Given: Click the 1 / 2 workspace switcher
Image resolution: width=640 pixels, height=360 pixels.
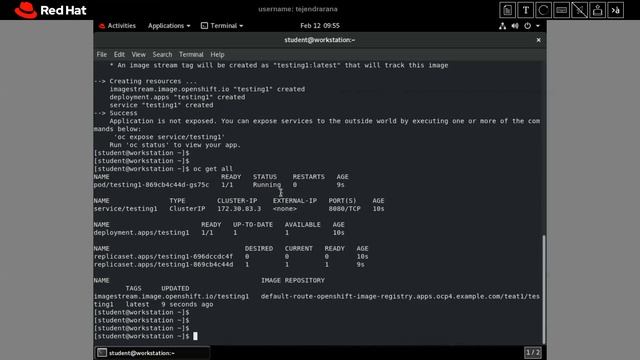Looking at the screenshot, I should coord(533,353).
